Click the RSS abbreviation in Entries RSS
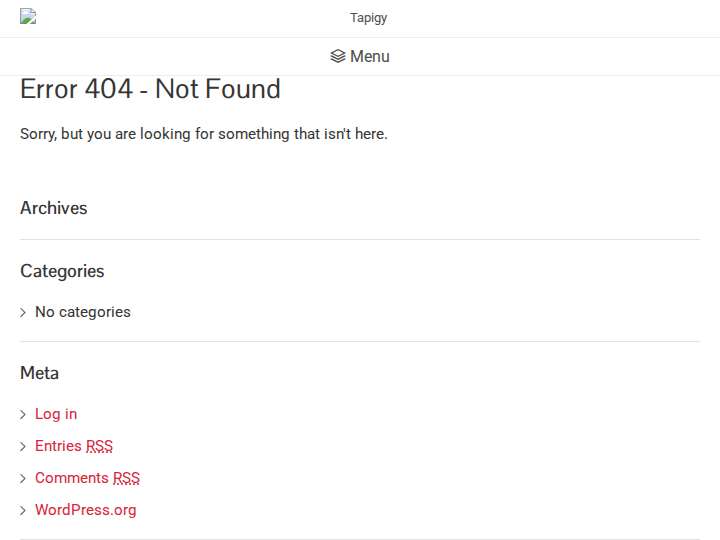Screen dimensions: 720x540 (99, 446)
